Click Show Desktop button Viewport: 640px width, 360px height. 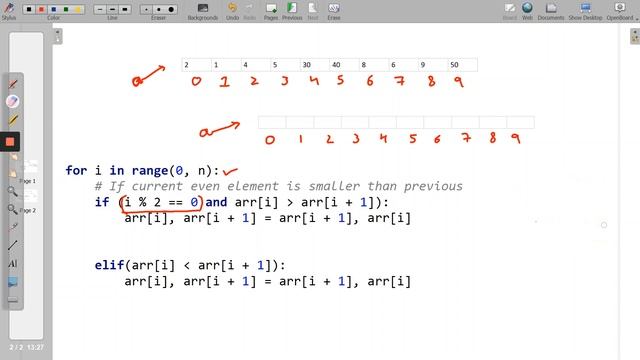point(585,11)
